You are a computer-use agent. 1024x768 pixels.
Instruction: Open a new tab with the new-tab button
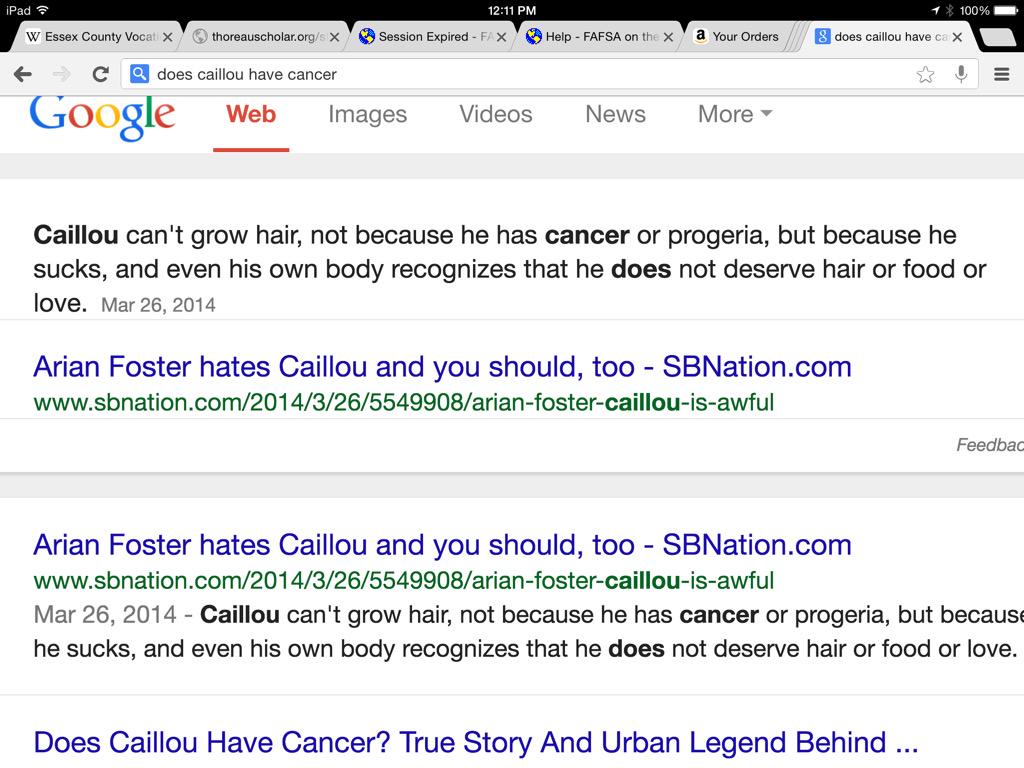997,37
